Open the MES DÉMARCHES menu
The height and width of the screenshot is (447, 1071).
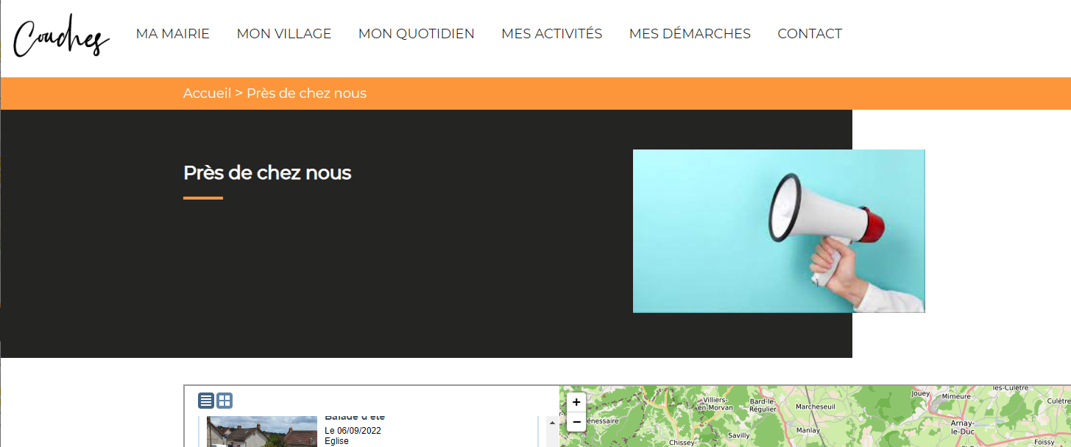(x=690, y=33)
